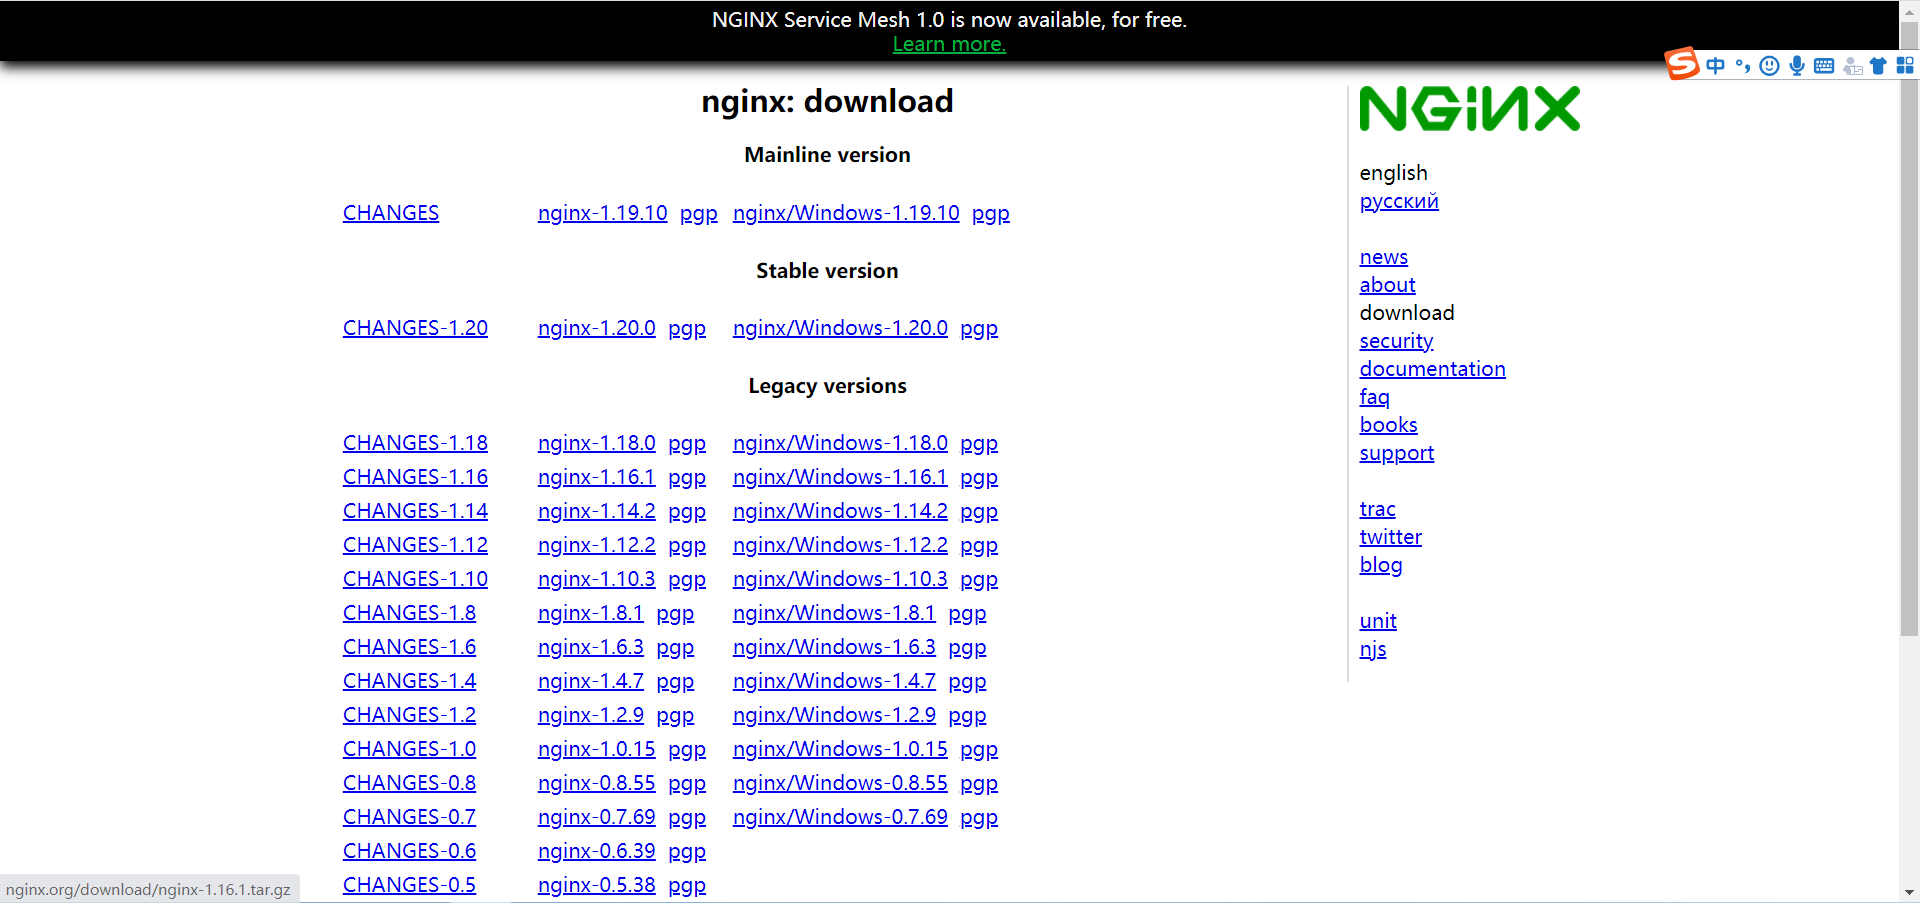1920x903 pixels.
Task: Download nginx/Windows-1.8.1
Action: tap(834, 613)
